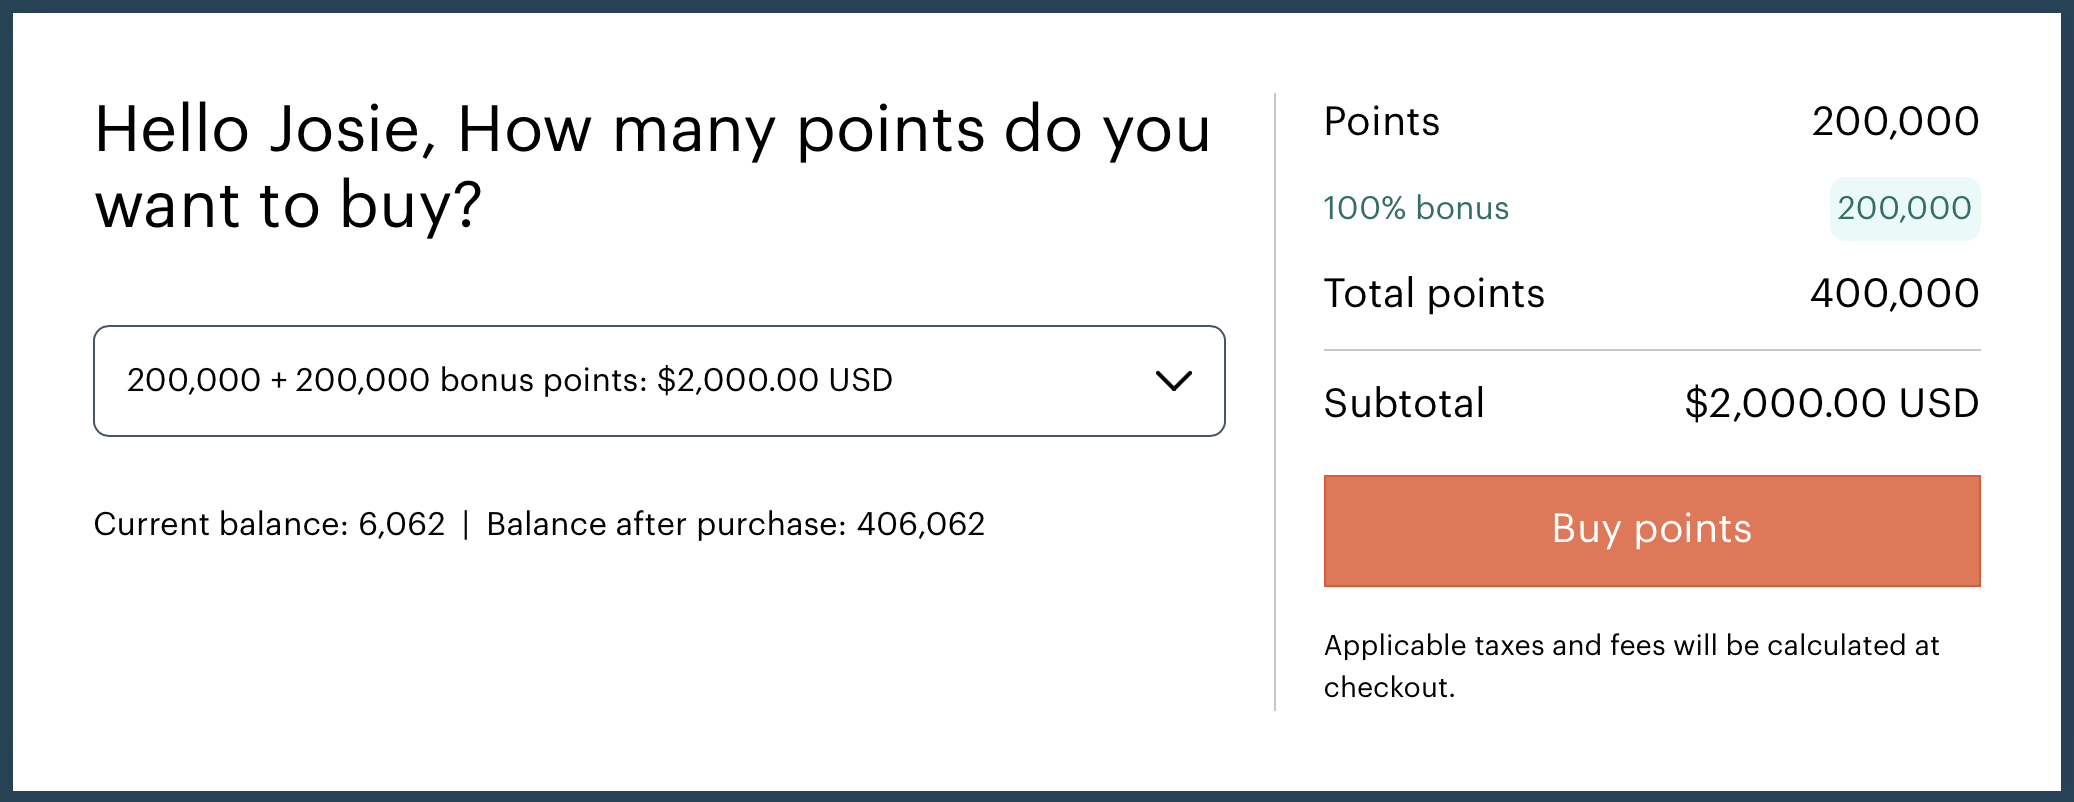Click the teal highlight behind the bonus points
This screenshot has height=802, width=2074.
[1903, 208]
